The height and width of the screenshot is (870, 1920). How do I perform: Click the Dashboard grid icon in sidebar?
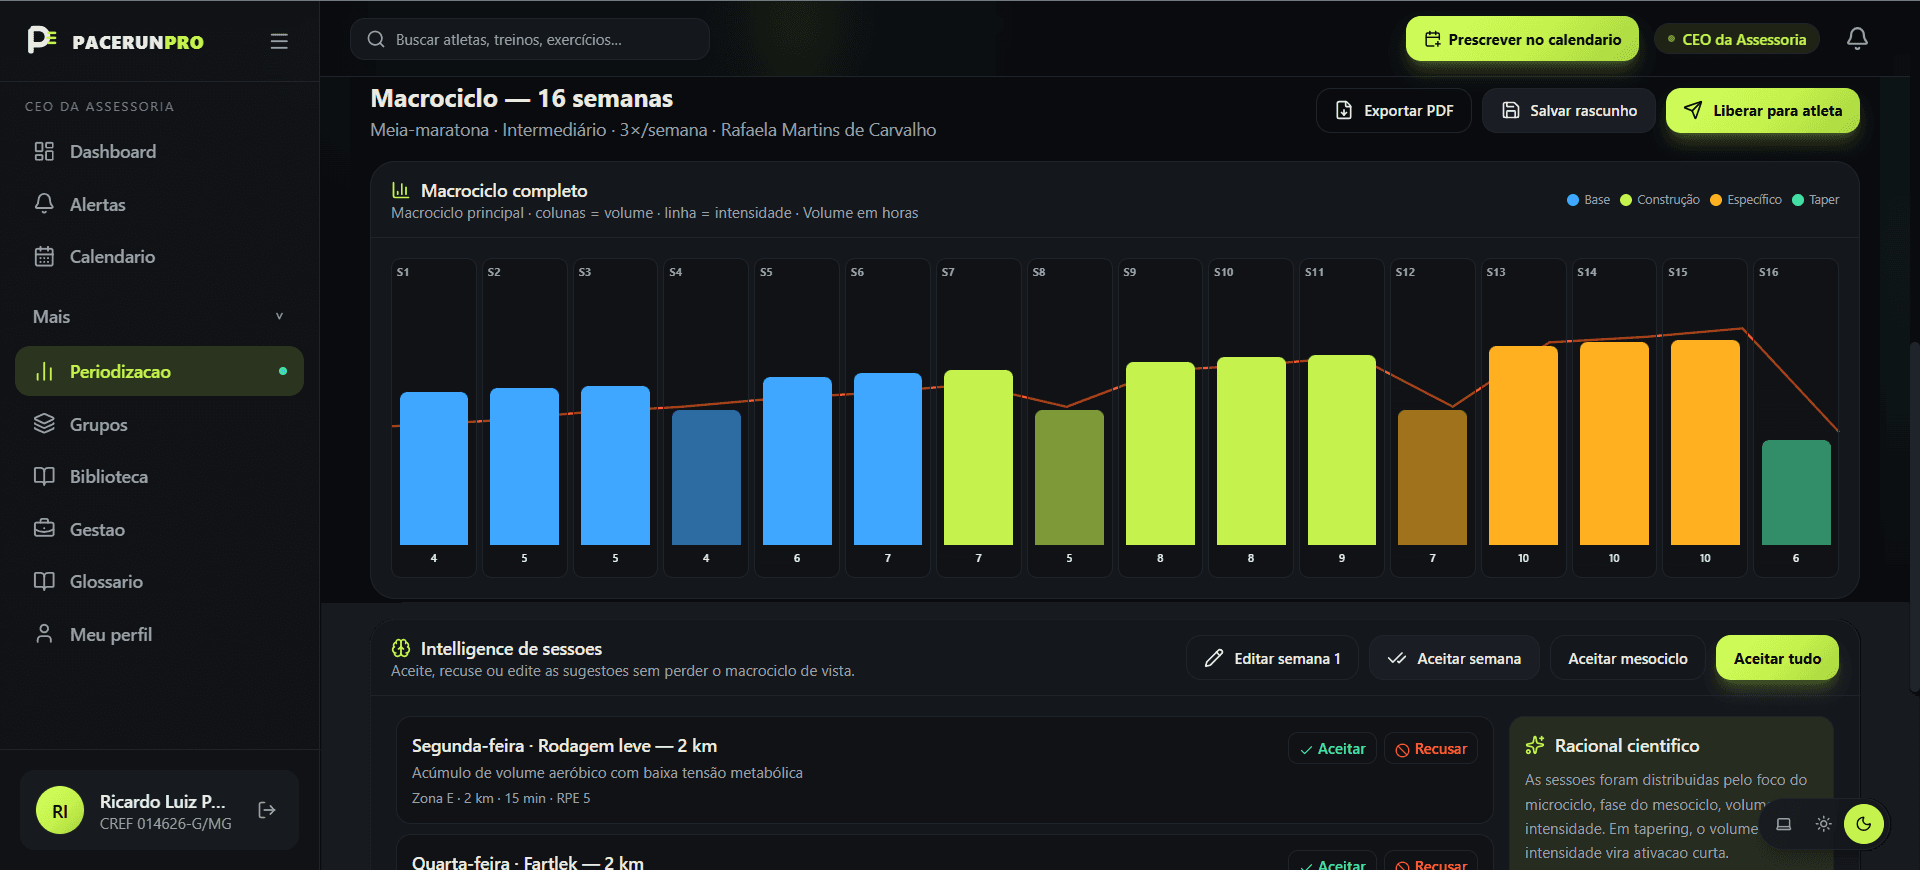(44, 151)
